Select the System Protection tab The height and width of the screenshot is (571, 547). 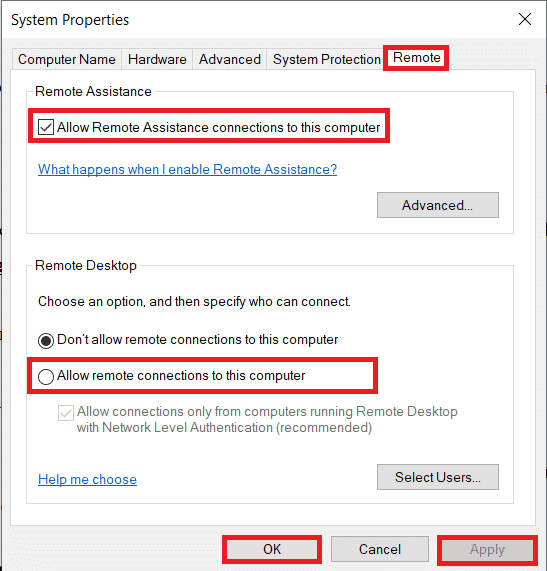pyautogui.click(x=327, y=59)
